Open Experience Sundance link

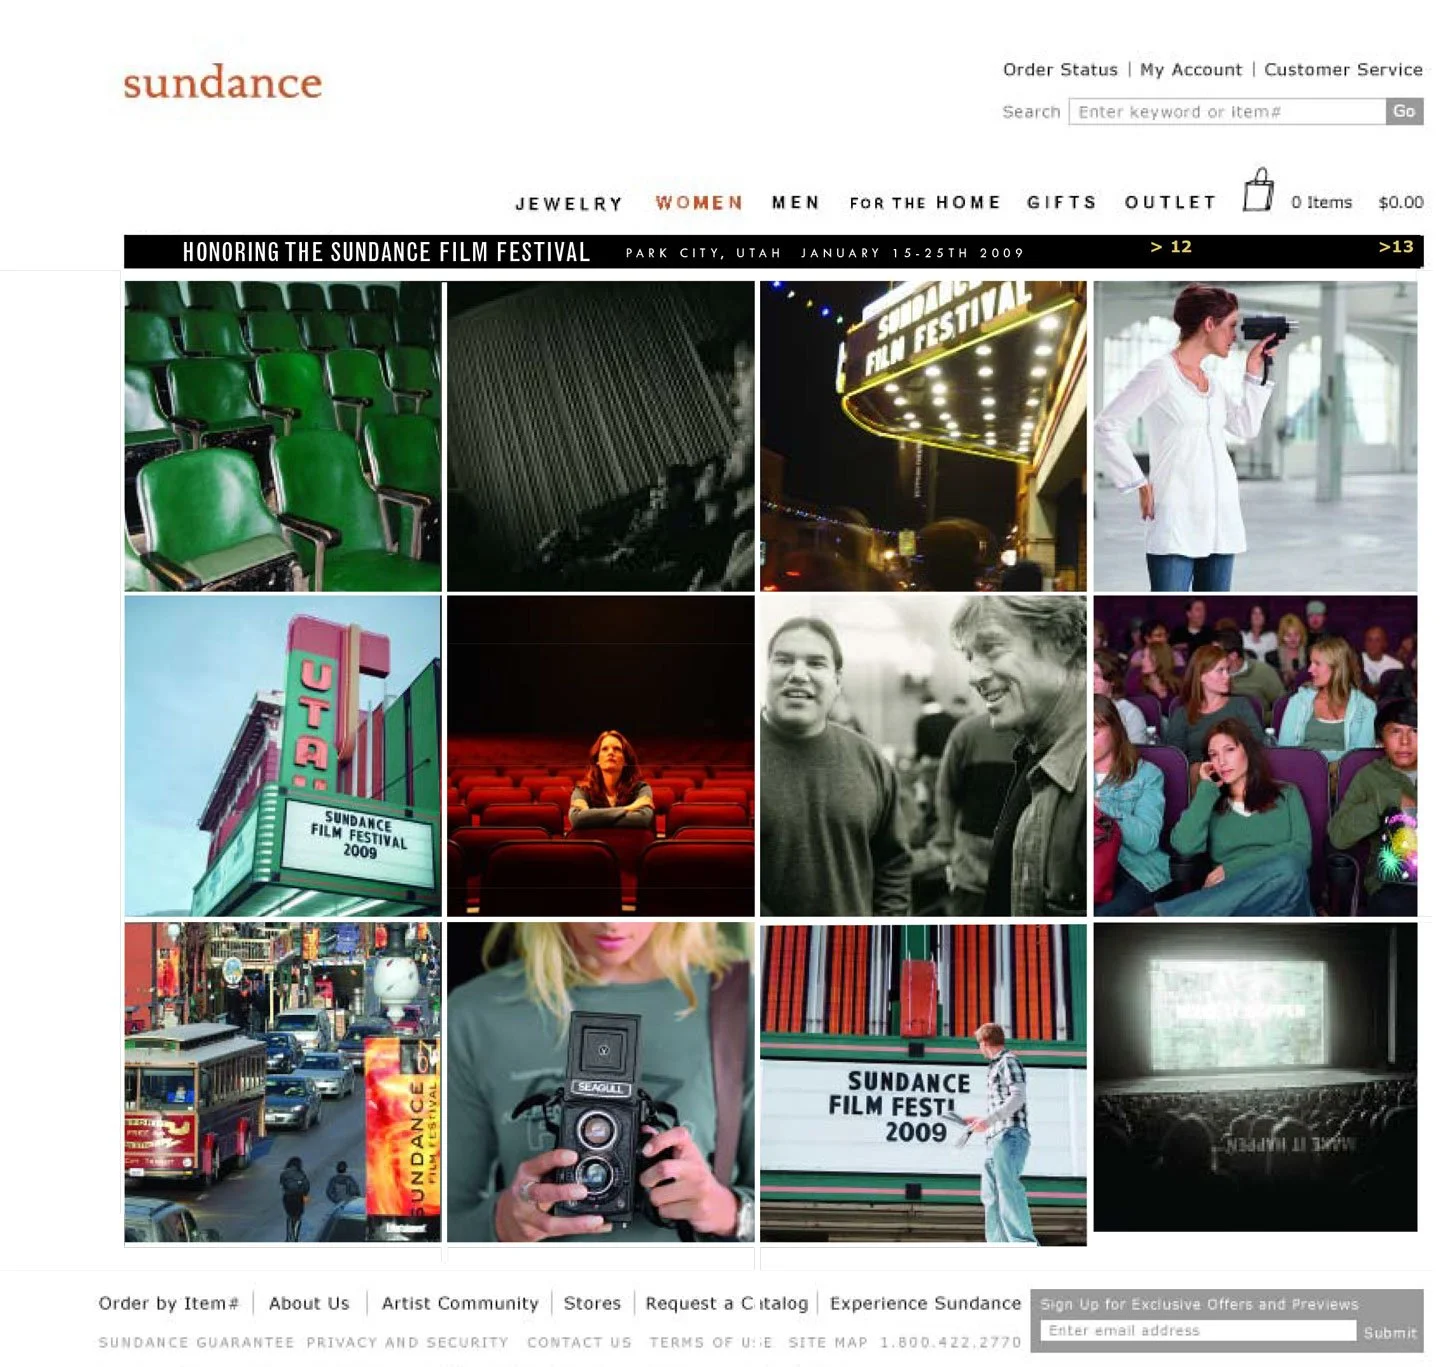click(x=925, y=1303)
